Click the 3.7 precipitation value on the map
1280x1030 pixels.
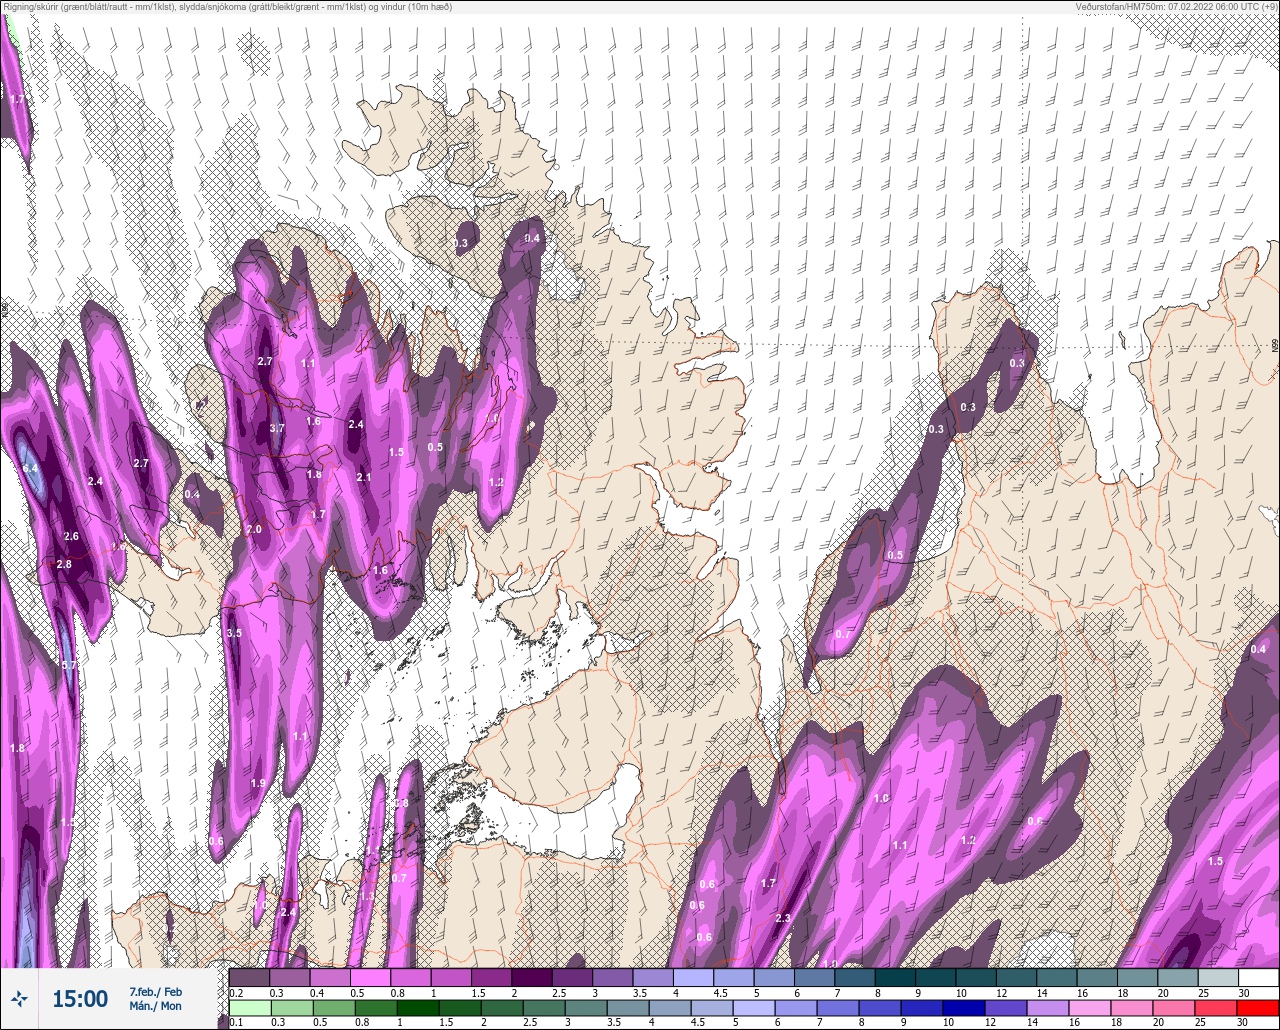coord(277,428)
